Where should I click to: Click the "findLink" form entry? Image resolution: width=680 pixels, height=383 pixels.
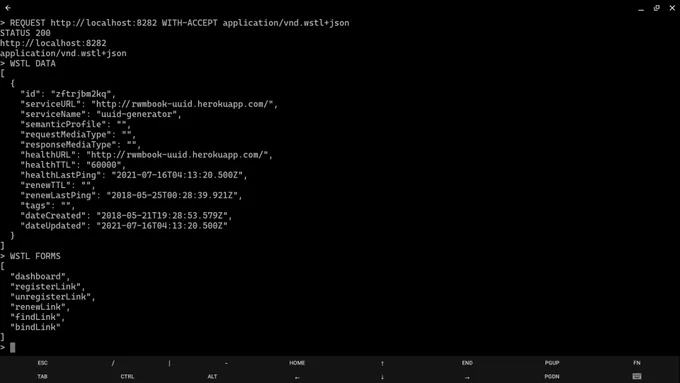click(x=35, y=317)
